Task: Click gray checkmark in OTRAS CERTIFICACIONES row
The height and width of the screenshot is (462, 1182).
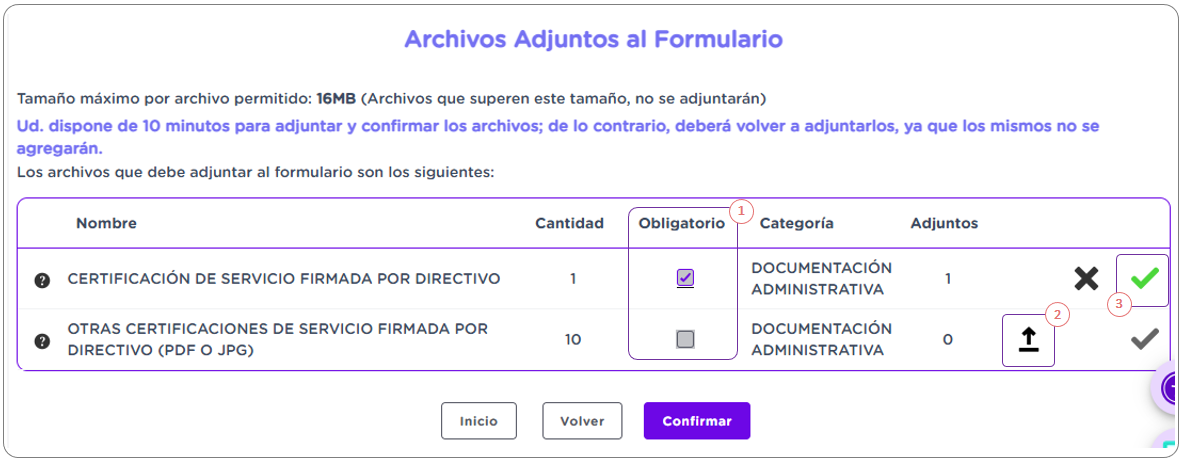Action: click(x=1144, y=340)
